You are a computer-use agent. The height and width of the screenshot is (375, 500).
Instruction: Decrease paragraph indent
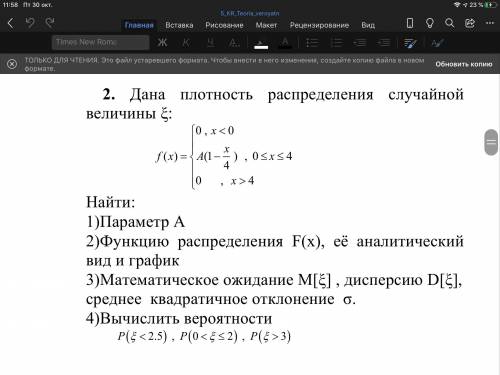[360, 43]
